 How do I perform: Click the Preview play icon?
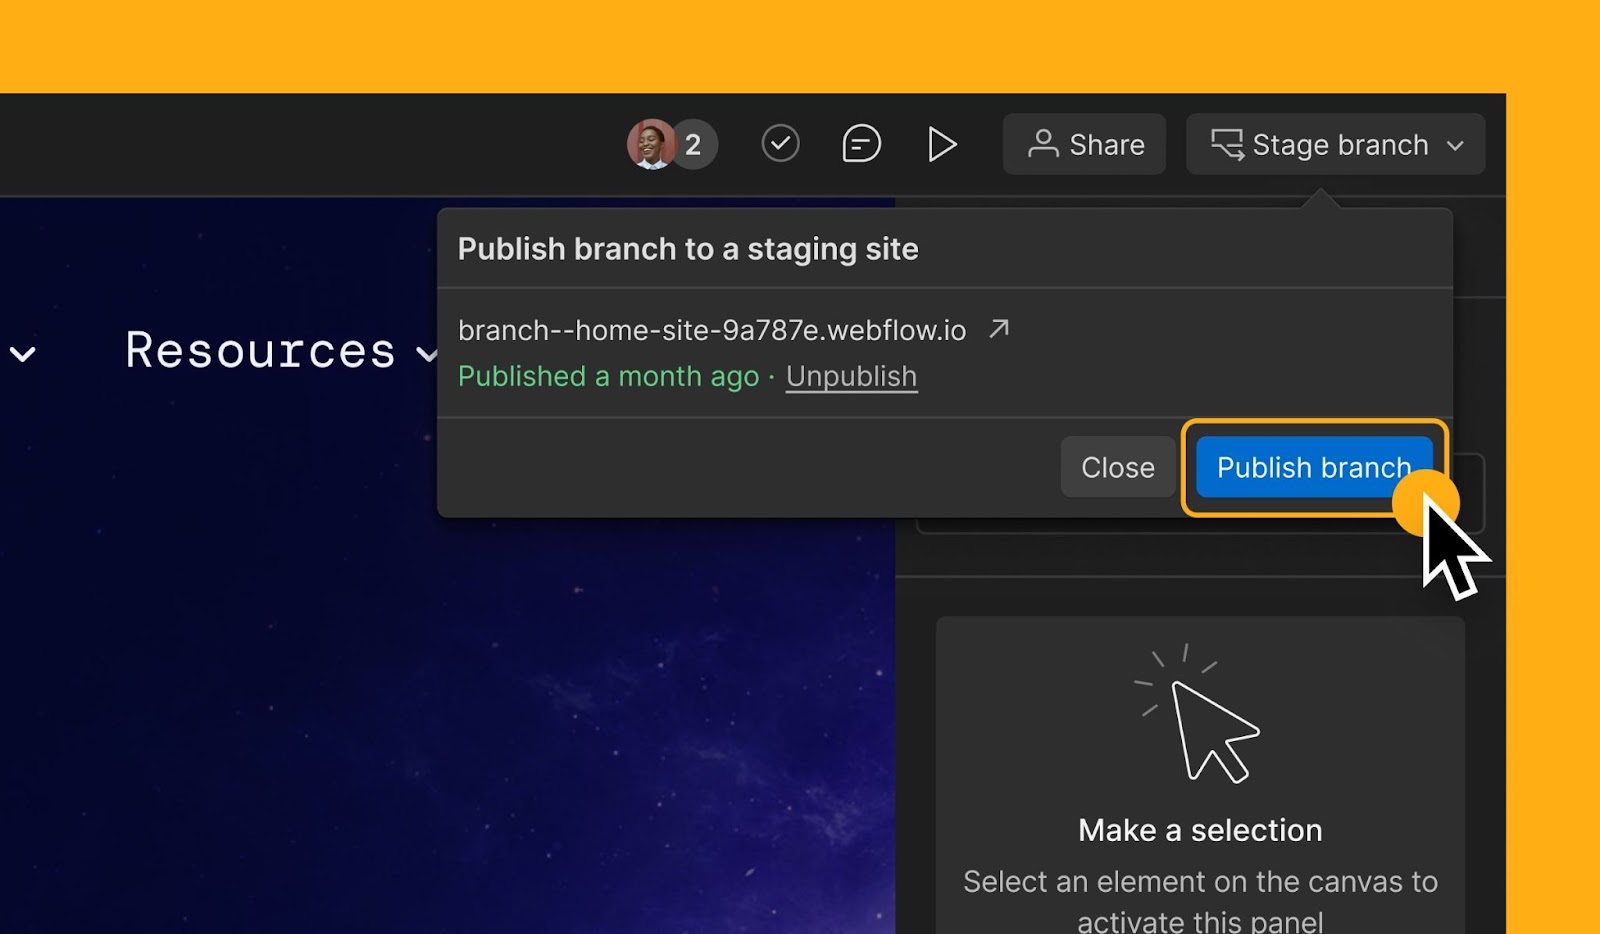coord(941,144)
